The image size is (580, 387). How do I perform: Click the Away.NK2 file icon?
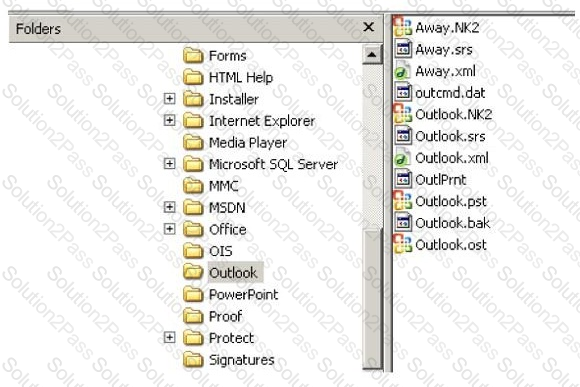(x=402, y=27)
